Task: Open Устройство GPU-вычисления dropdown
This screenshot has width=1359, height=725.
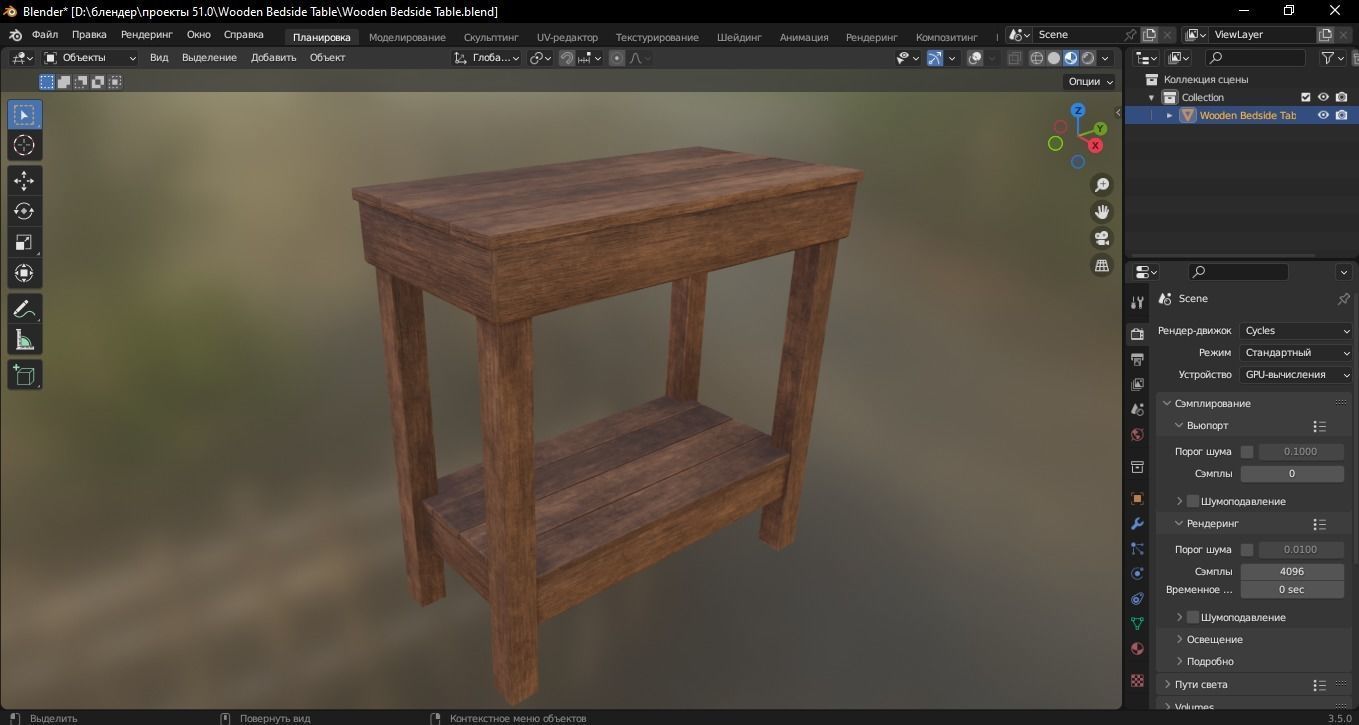Action: point(1296,375)
